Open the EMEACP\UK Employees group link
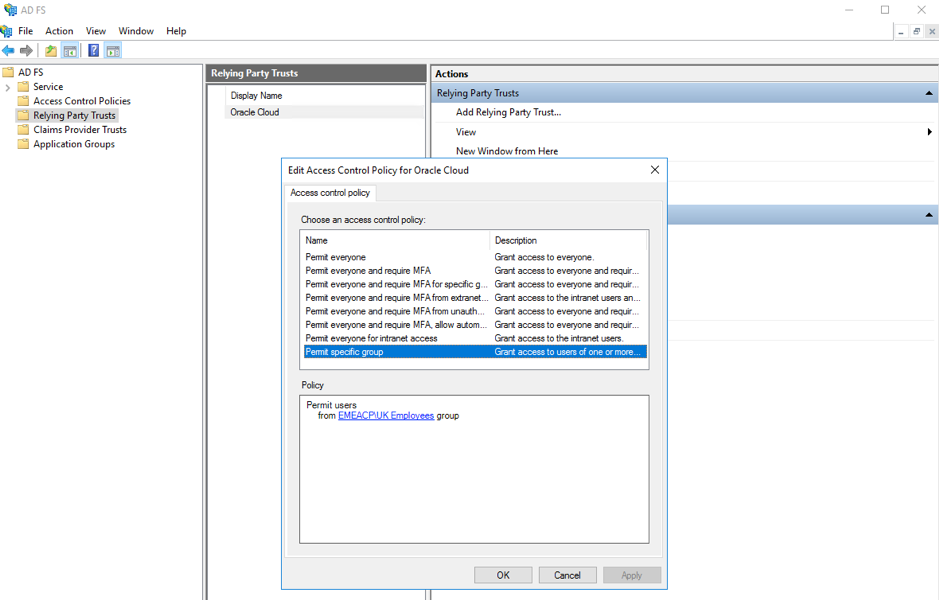 point(386,416)
